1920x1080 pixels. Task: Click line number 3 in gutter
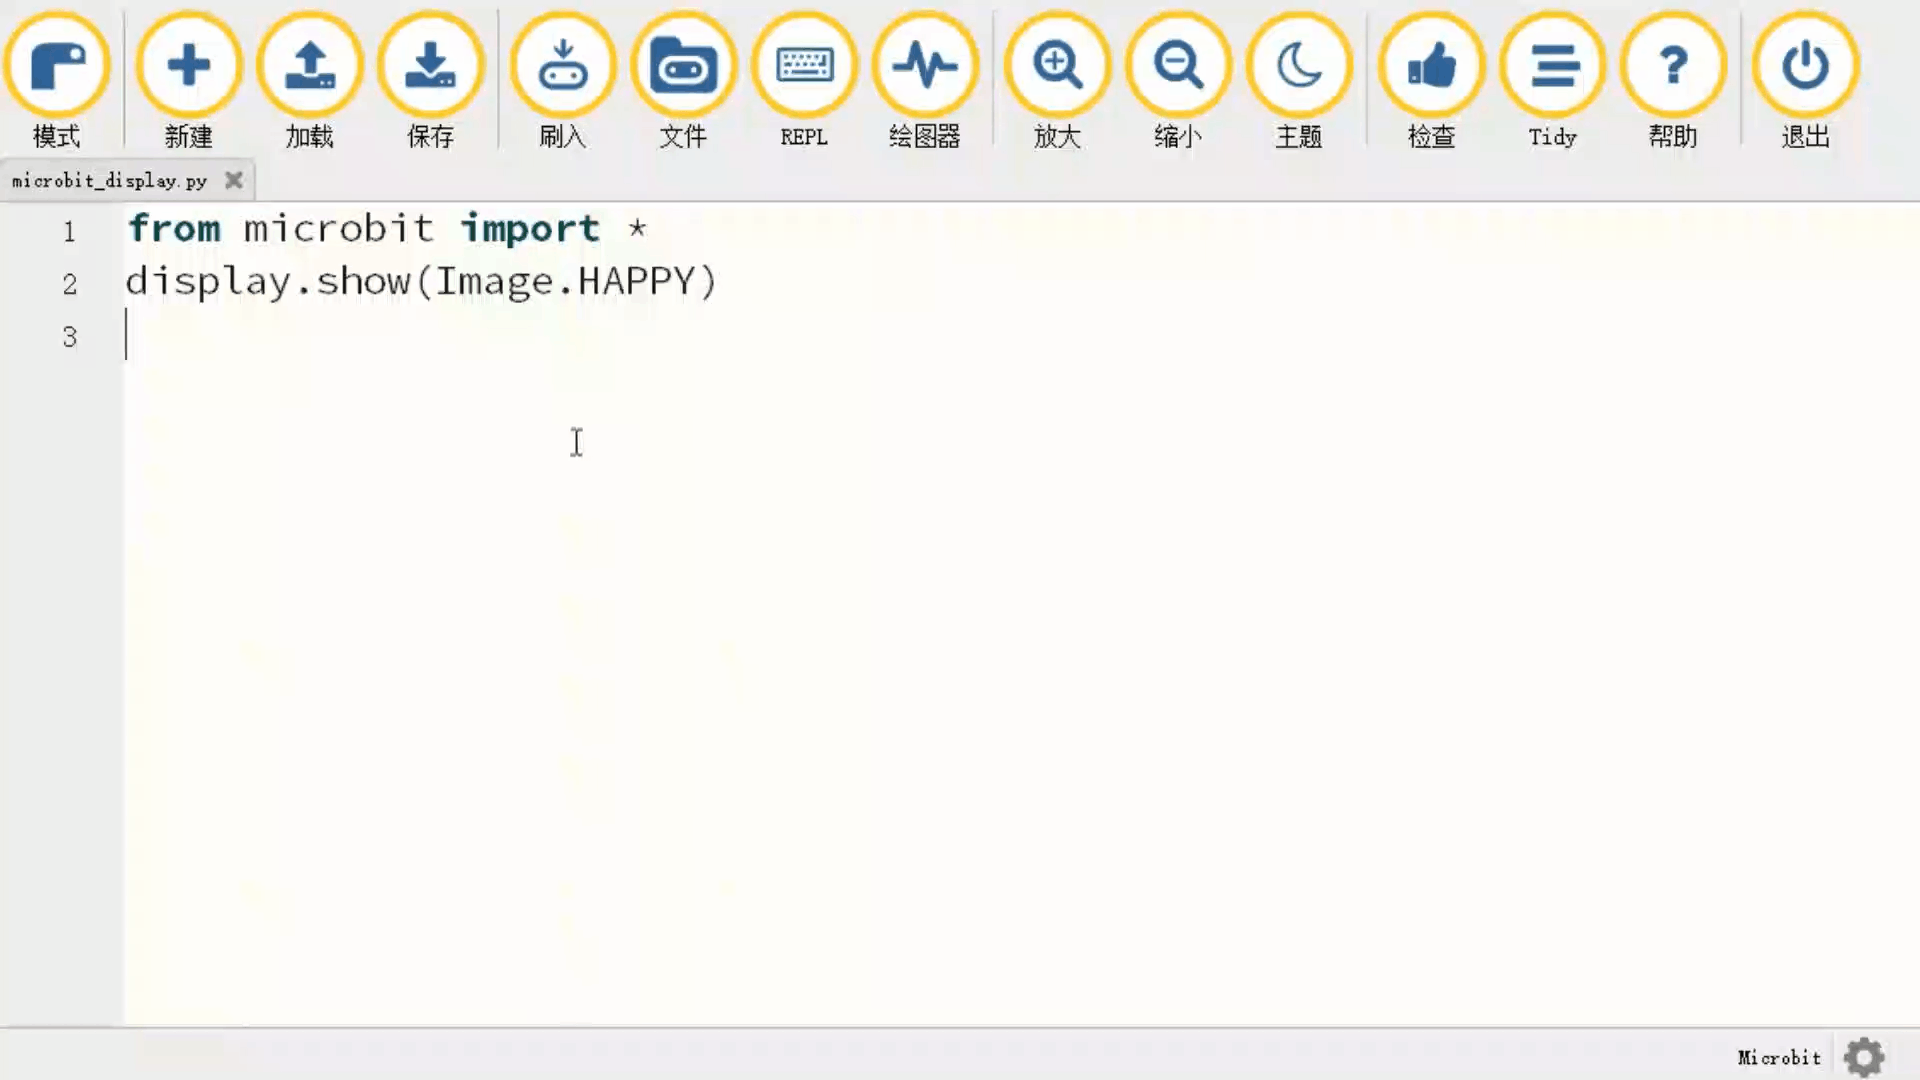tap(69, 337)
